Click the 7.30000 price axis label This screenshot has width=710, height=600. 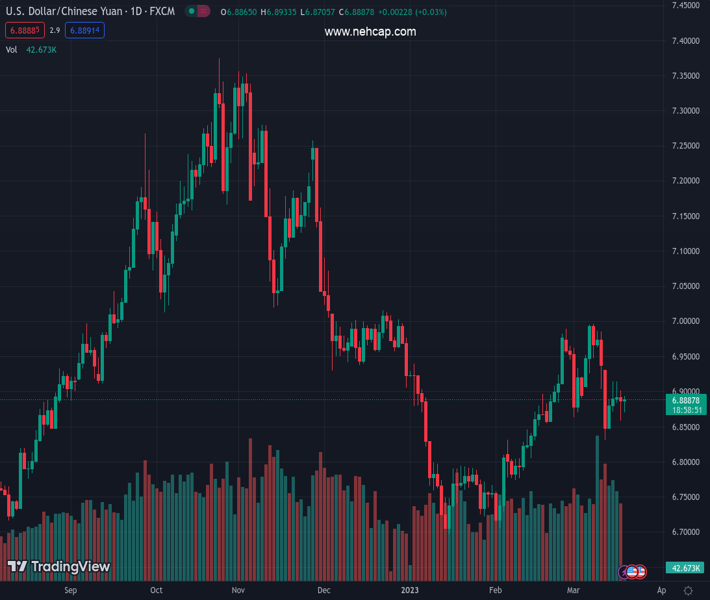(x=686, y=110)
